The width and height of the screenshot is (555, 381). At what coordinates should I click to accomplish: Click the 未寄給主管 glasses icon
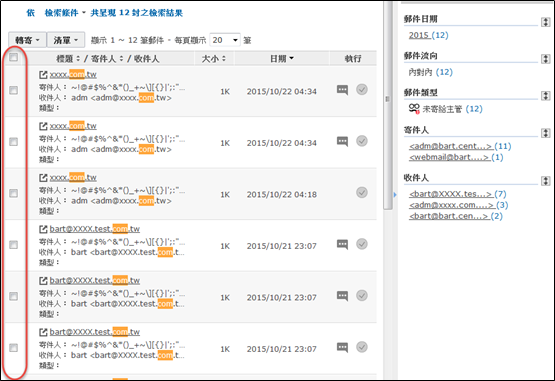(x=414, y=108)
